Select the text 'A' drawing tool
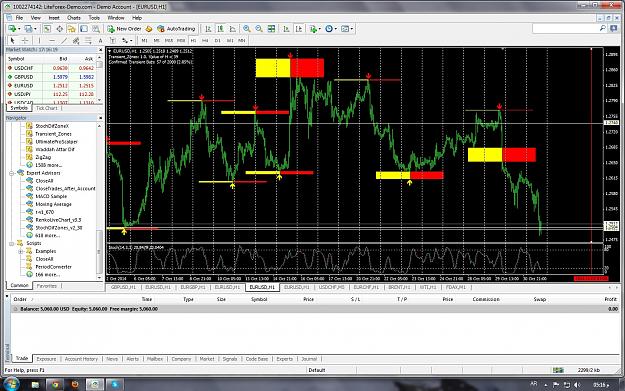 (x=100, y=40)
